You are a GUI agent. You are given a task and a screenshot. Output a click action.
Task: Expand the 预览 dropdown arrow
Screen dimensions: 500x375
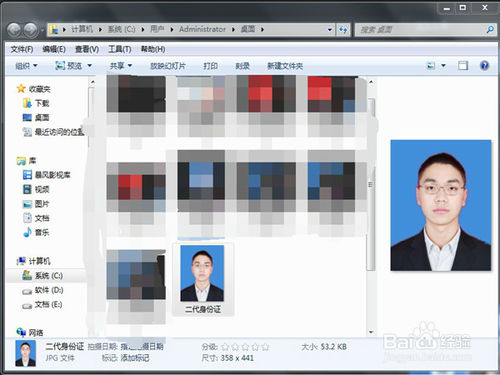coord(90,66)
